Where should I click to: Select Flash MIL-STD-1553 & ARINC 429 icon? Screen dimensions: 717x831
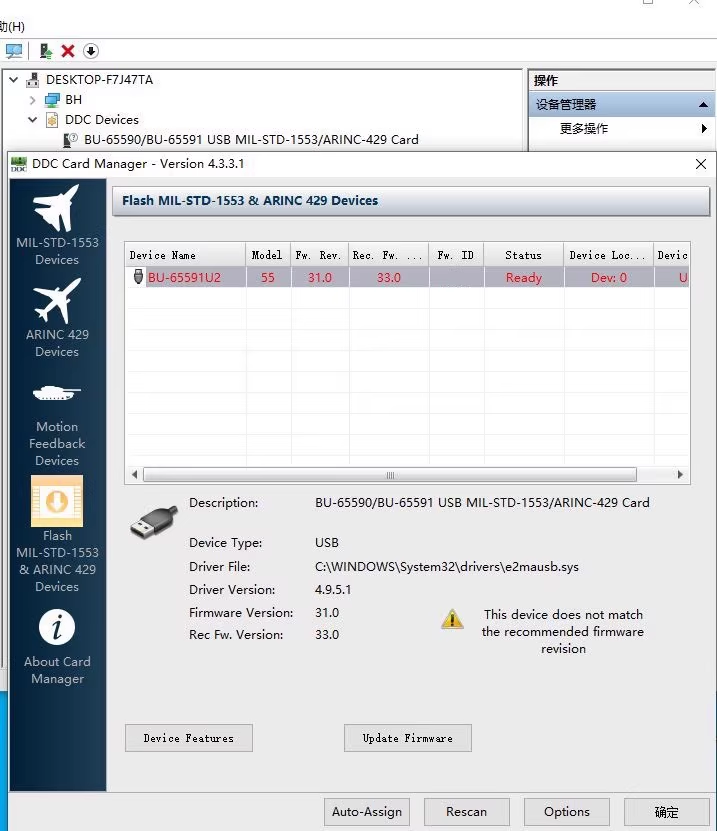pyautogui.click(x=57, y=501)
